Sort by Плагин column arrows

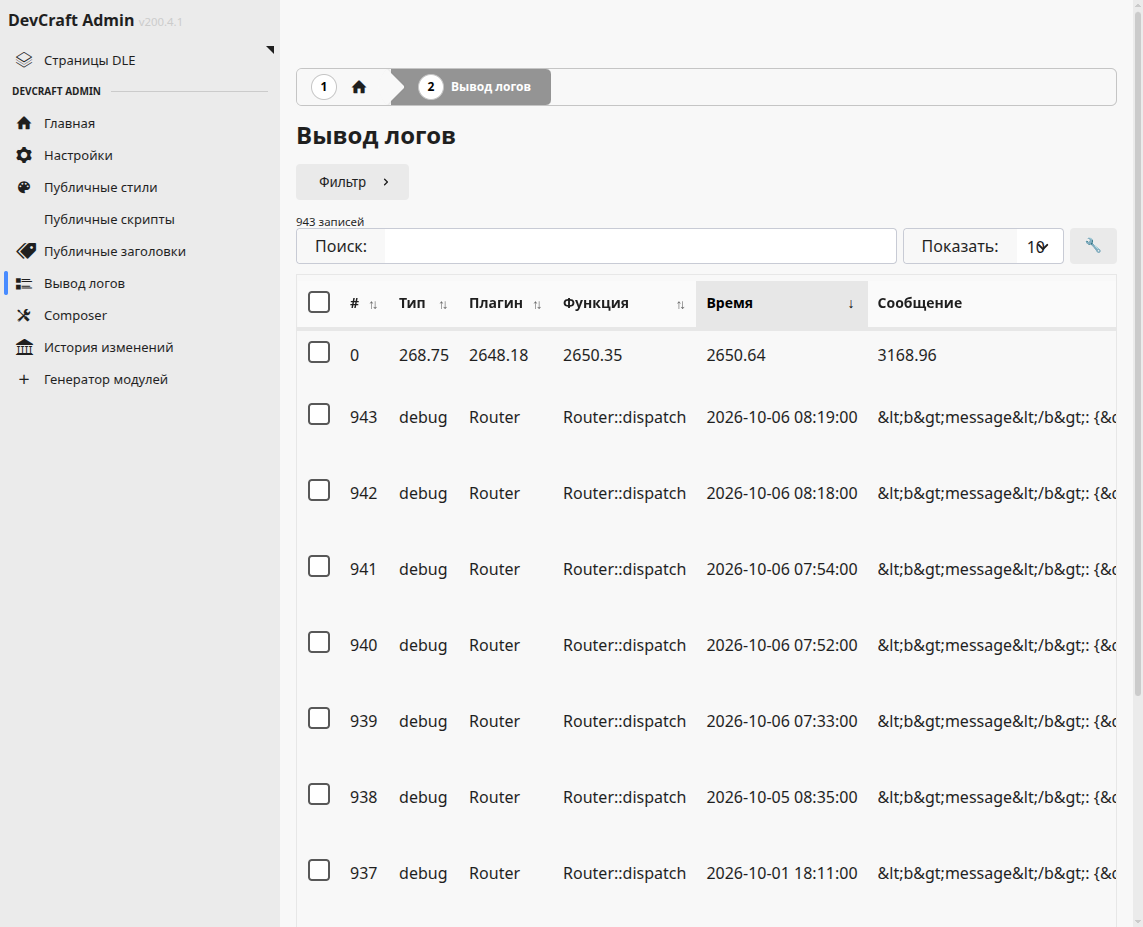coord(537,305)
